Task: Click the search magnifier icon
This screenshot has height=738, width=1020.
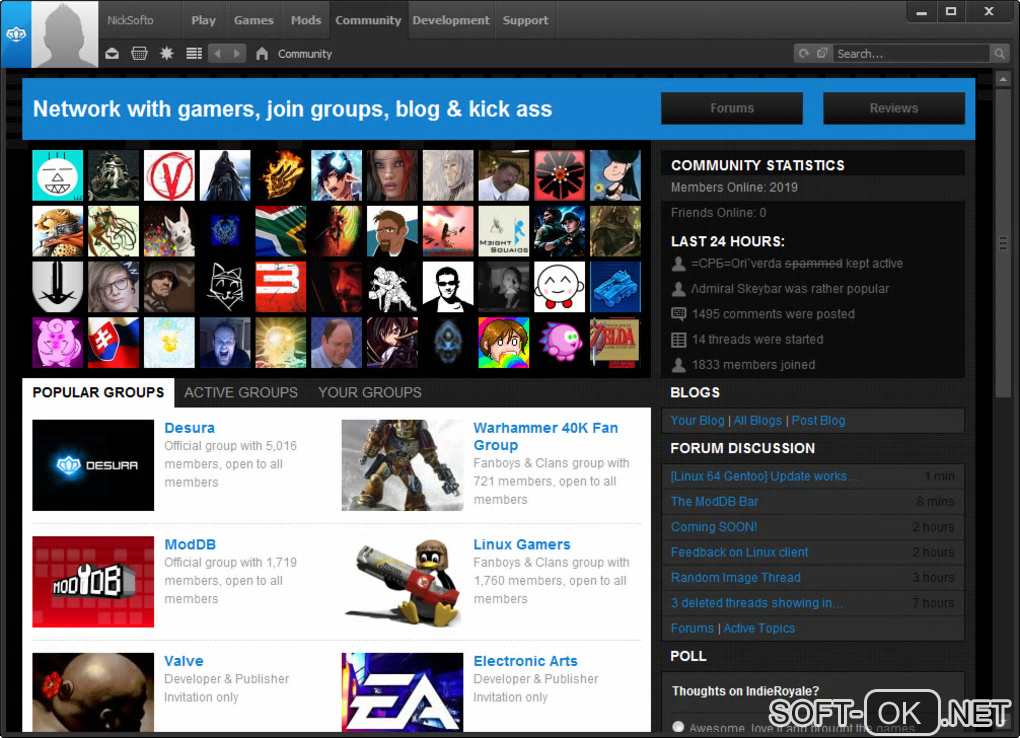Action: pyautogui.click(x=999, y=53)
